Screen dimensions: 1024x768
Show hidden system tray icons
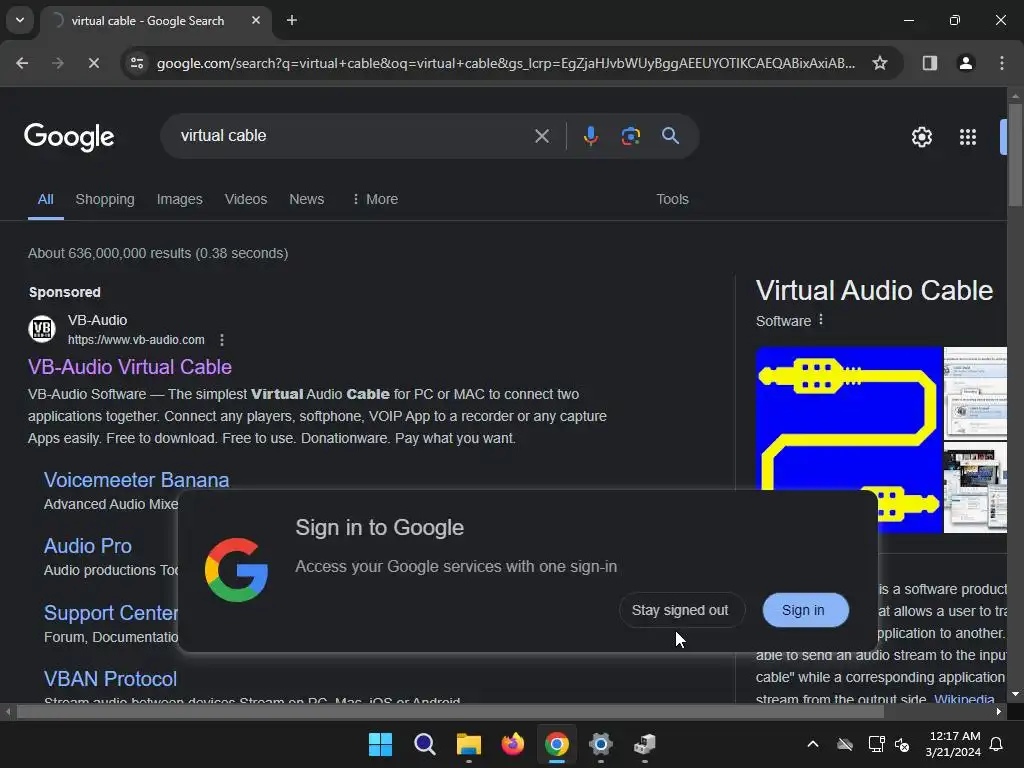pyautogui.click(x=812, y=744)
